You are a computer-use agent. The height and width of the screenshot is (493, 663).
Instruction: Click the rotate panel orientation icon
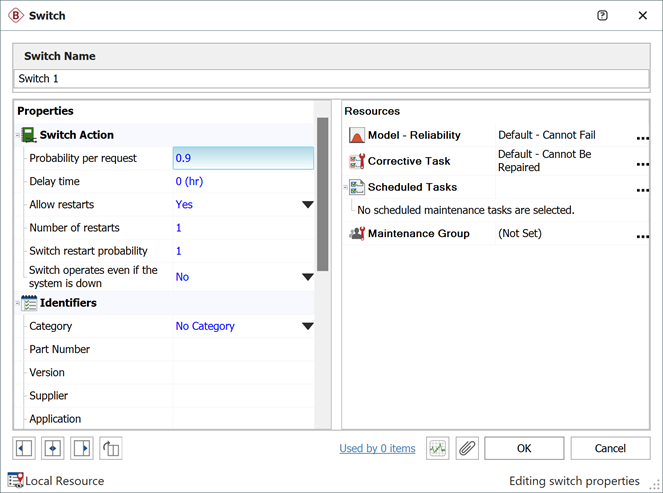click(x=111, y=449)
